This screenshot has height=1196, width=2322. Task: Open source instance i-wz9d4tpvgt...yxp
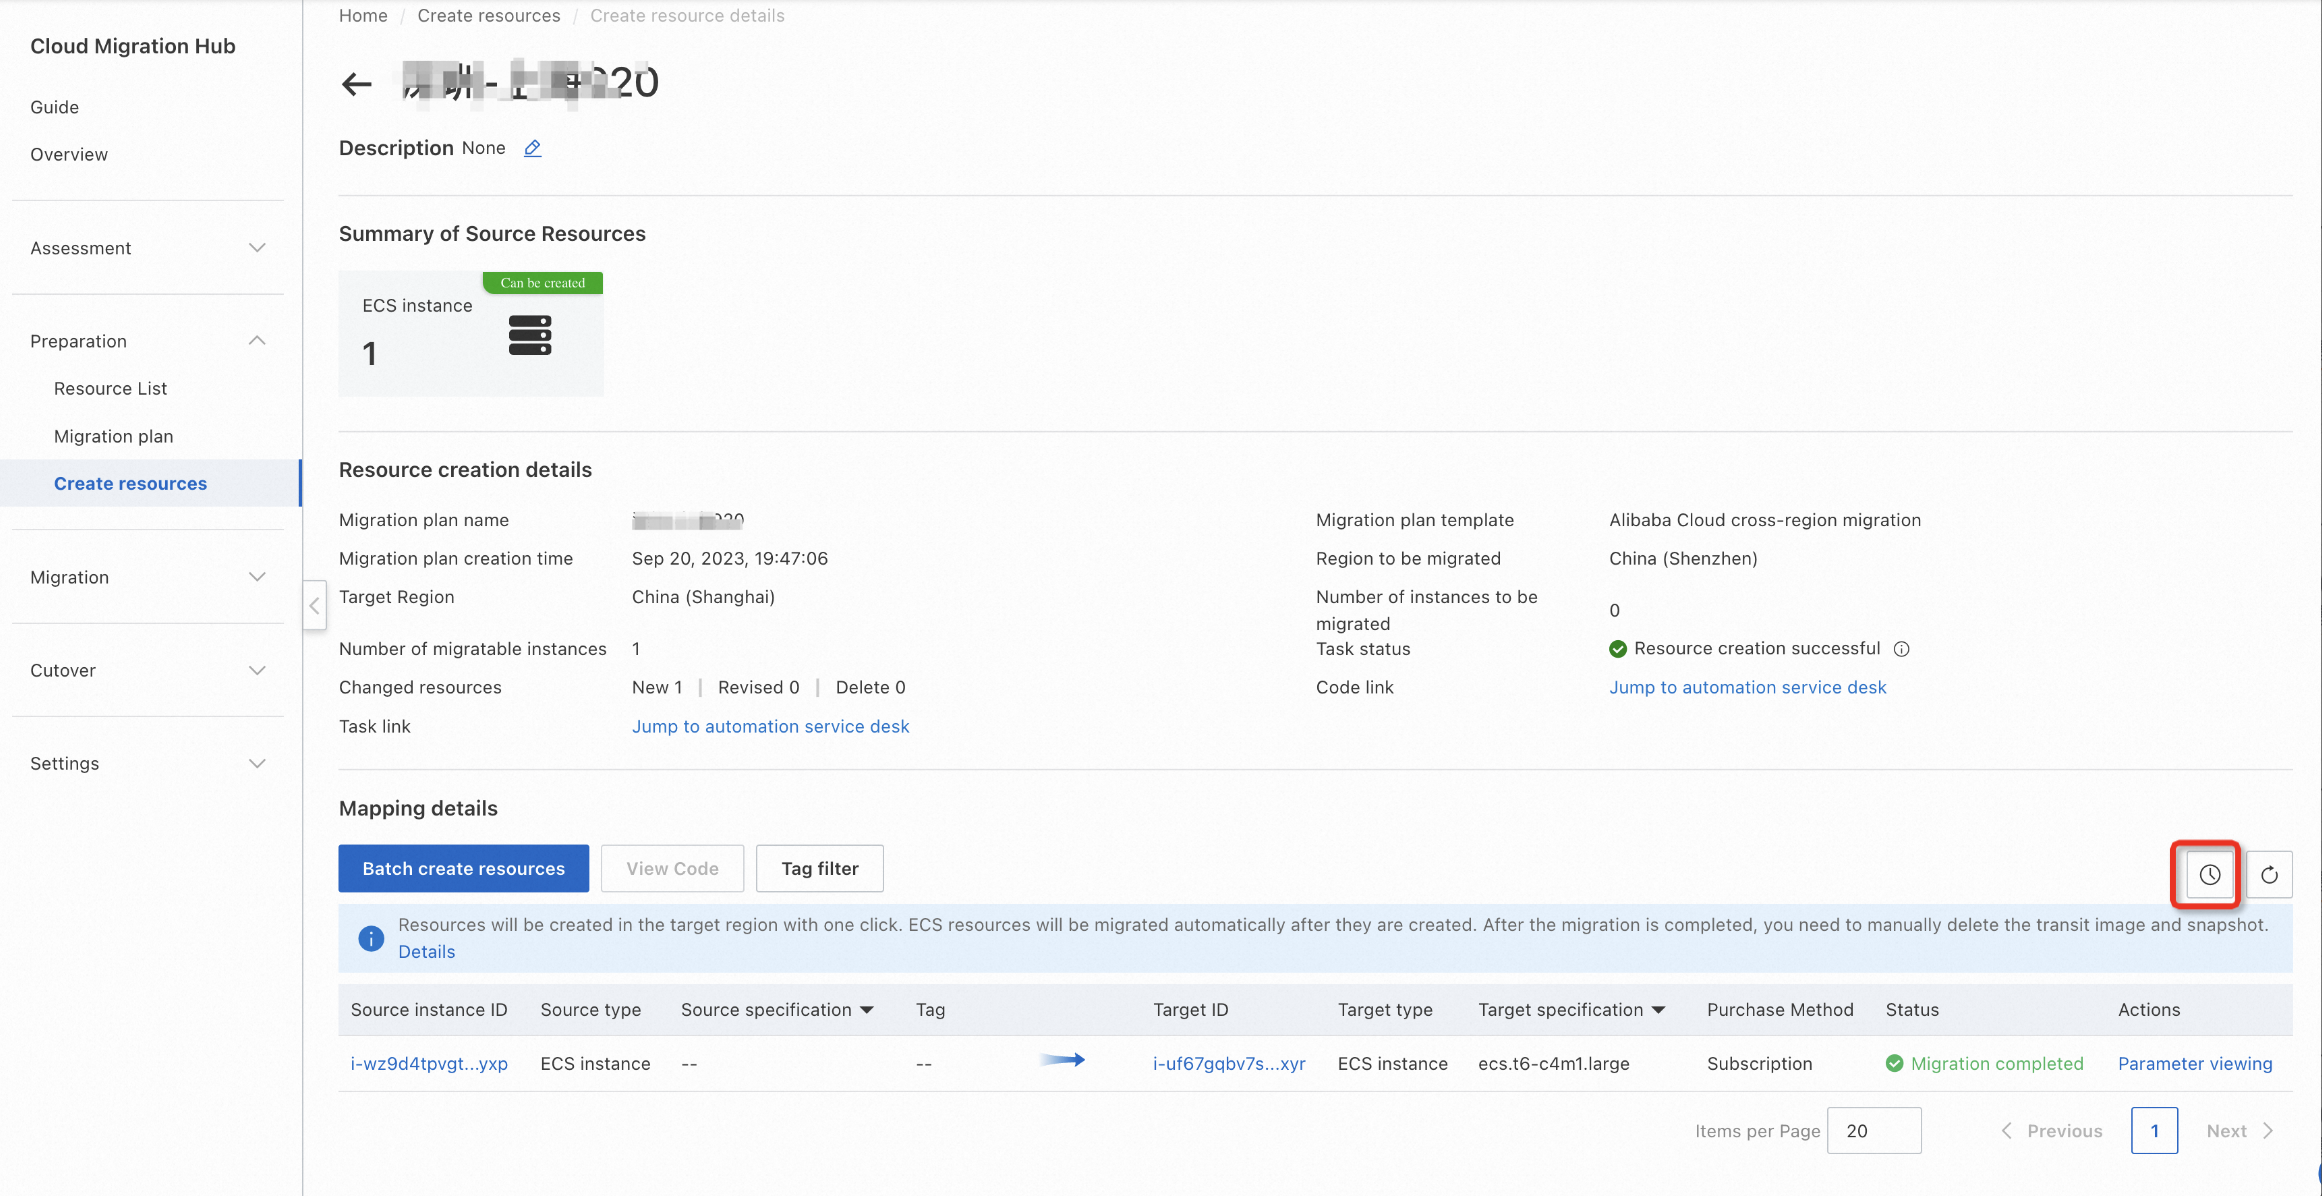click(429, 1063)
